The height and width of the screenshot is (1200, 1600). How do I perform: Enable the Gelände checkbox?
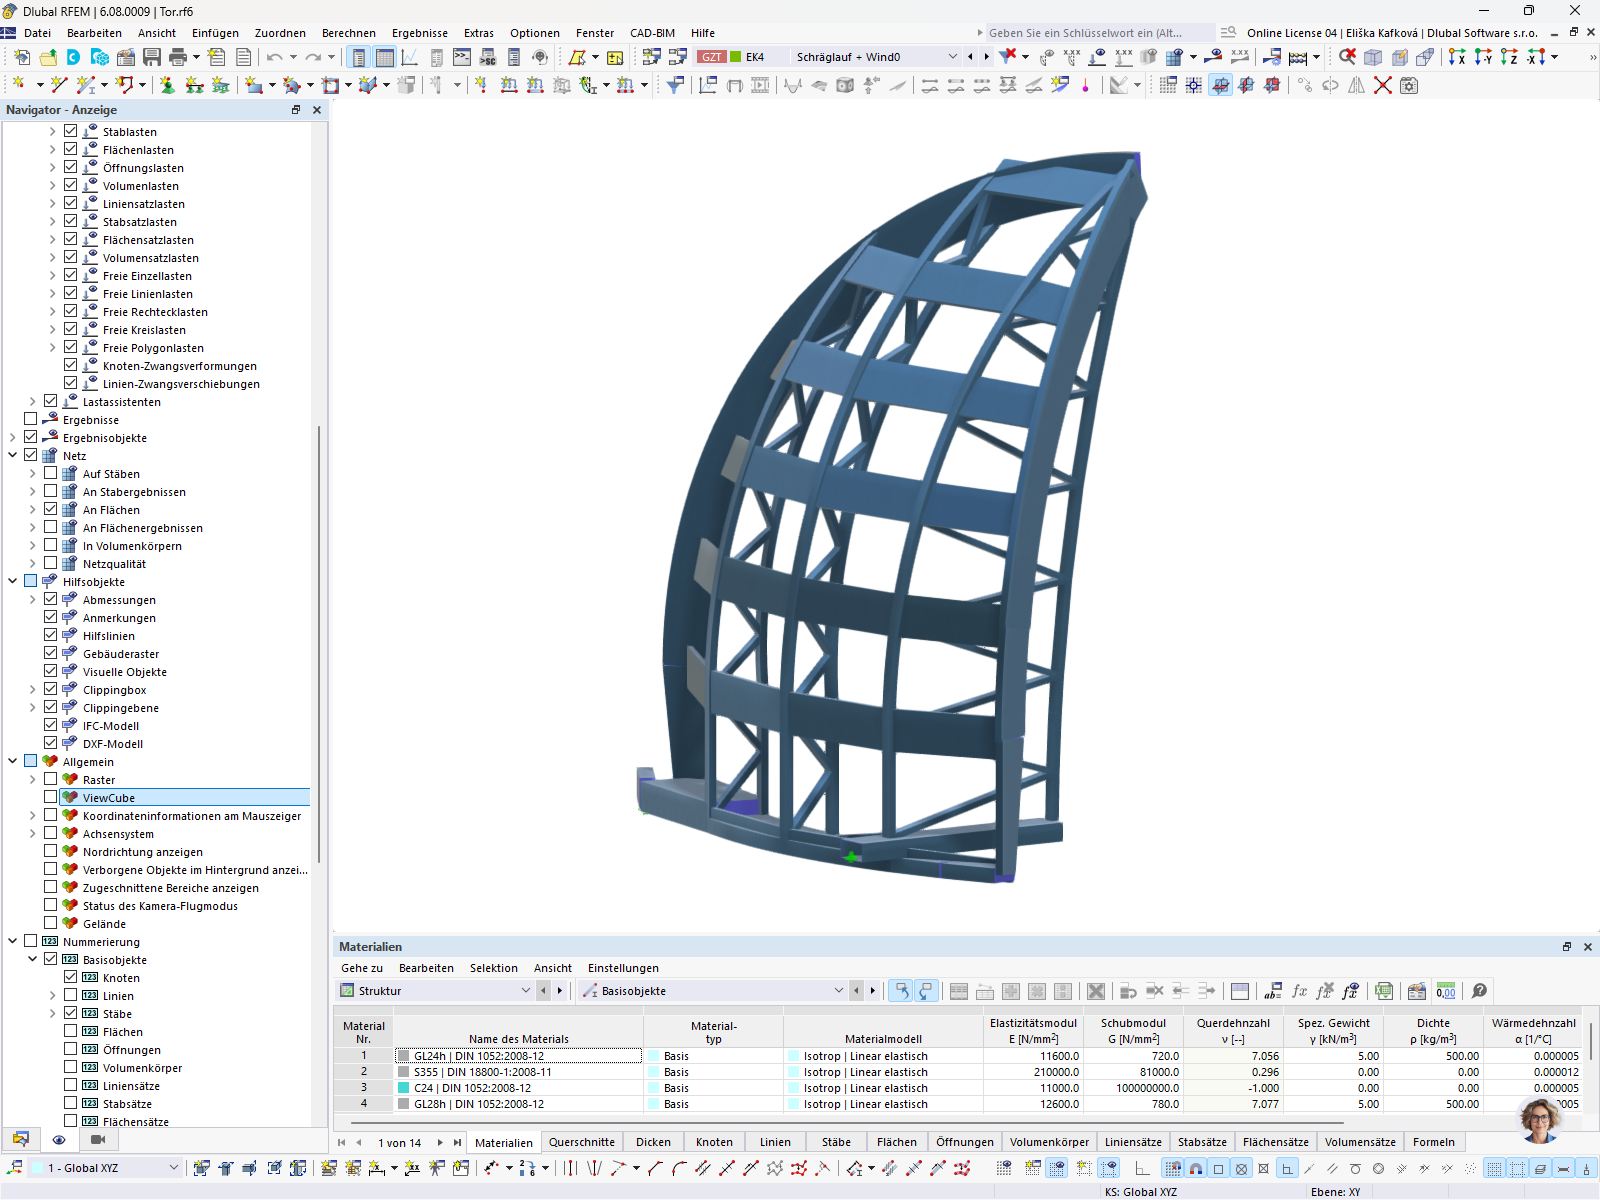click(x=51, y=923)
